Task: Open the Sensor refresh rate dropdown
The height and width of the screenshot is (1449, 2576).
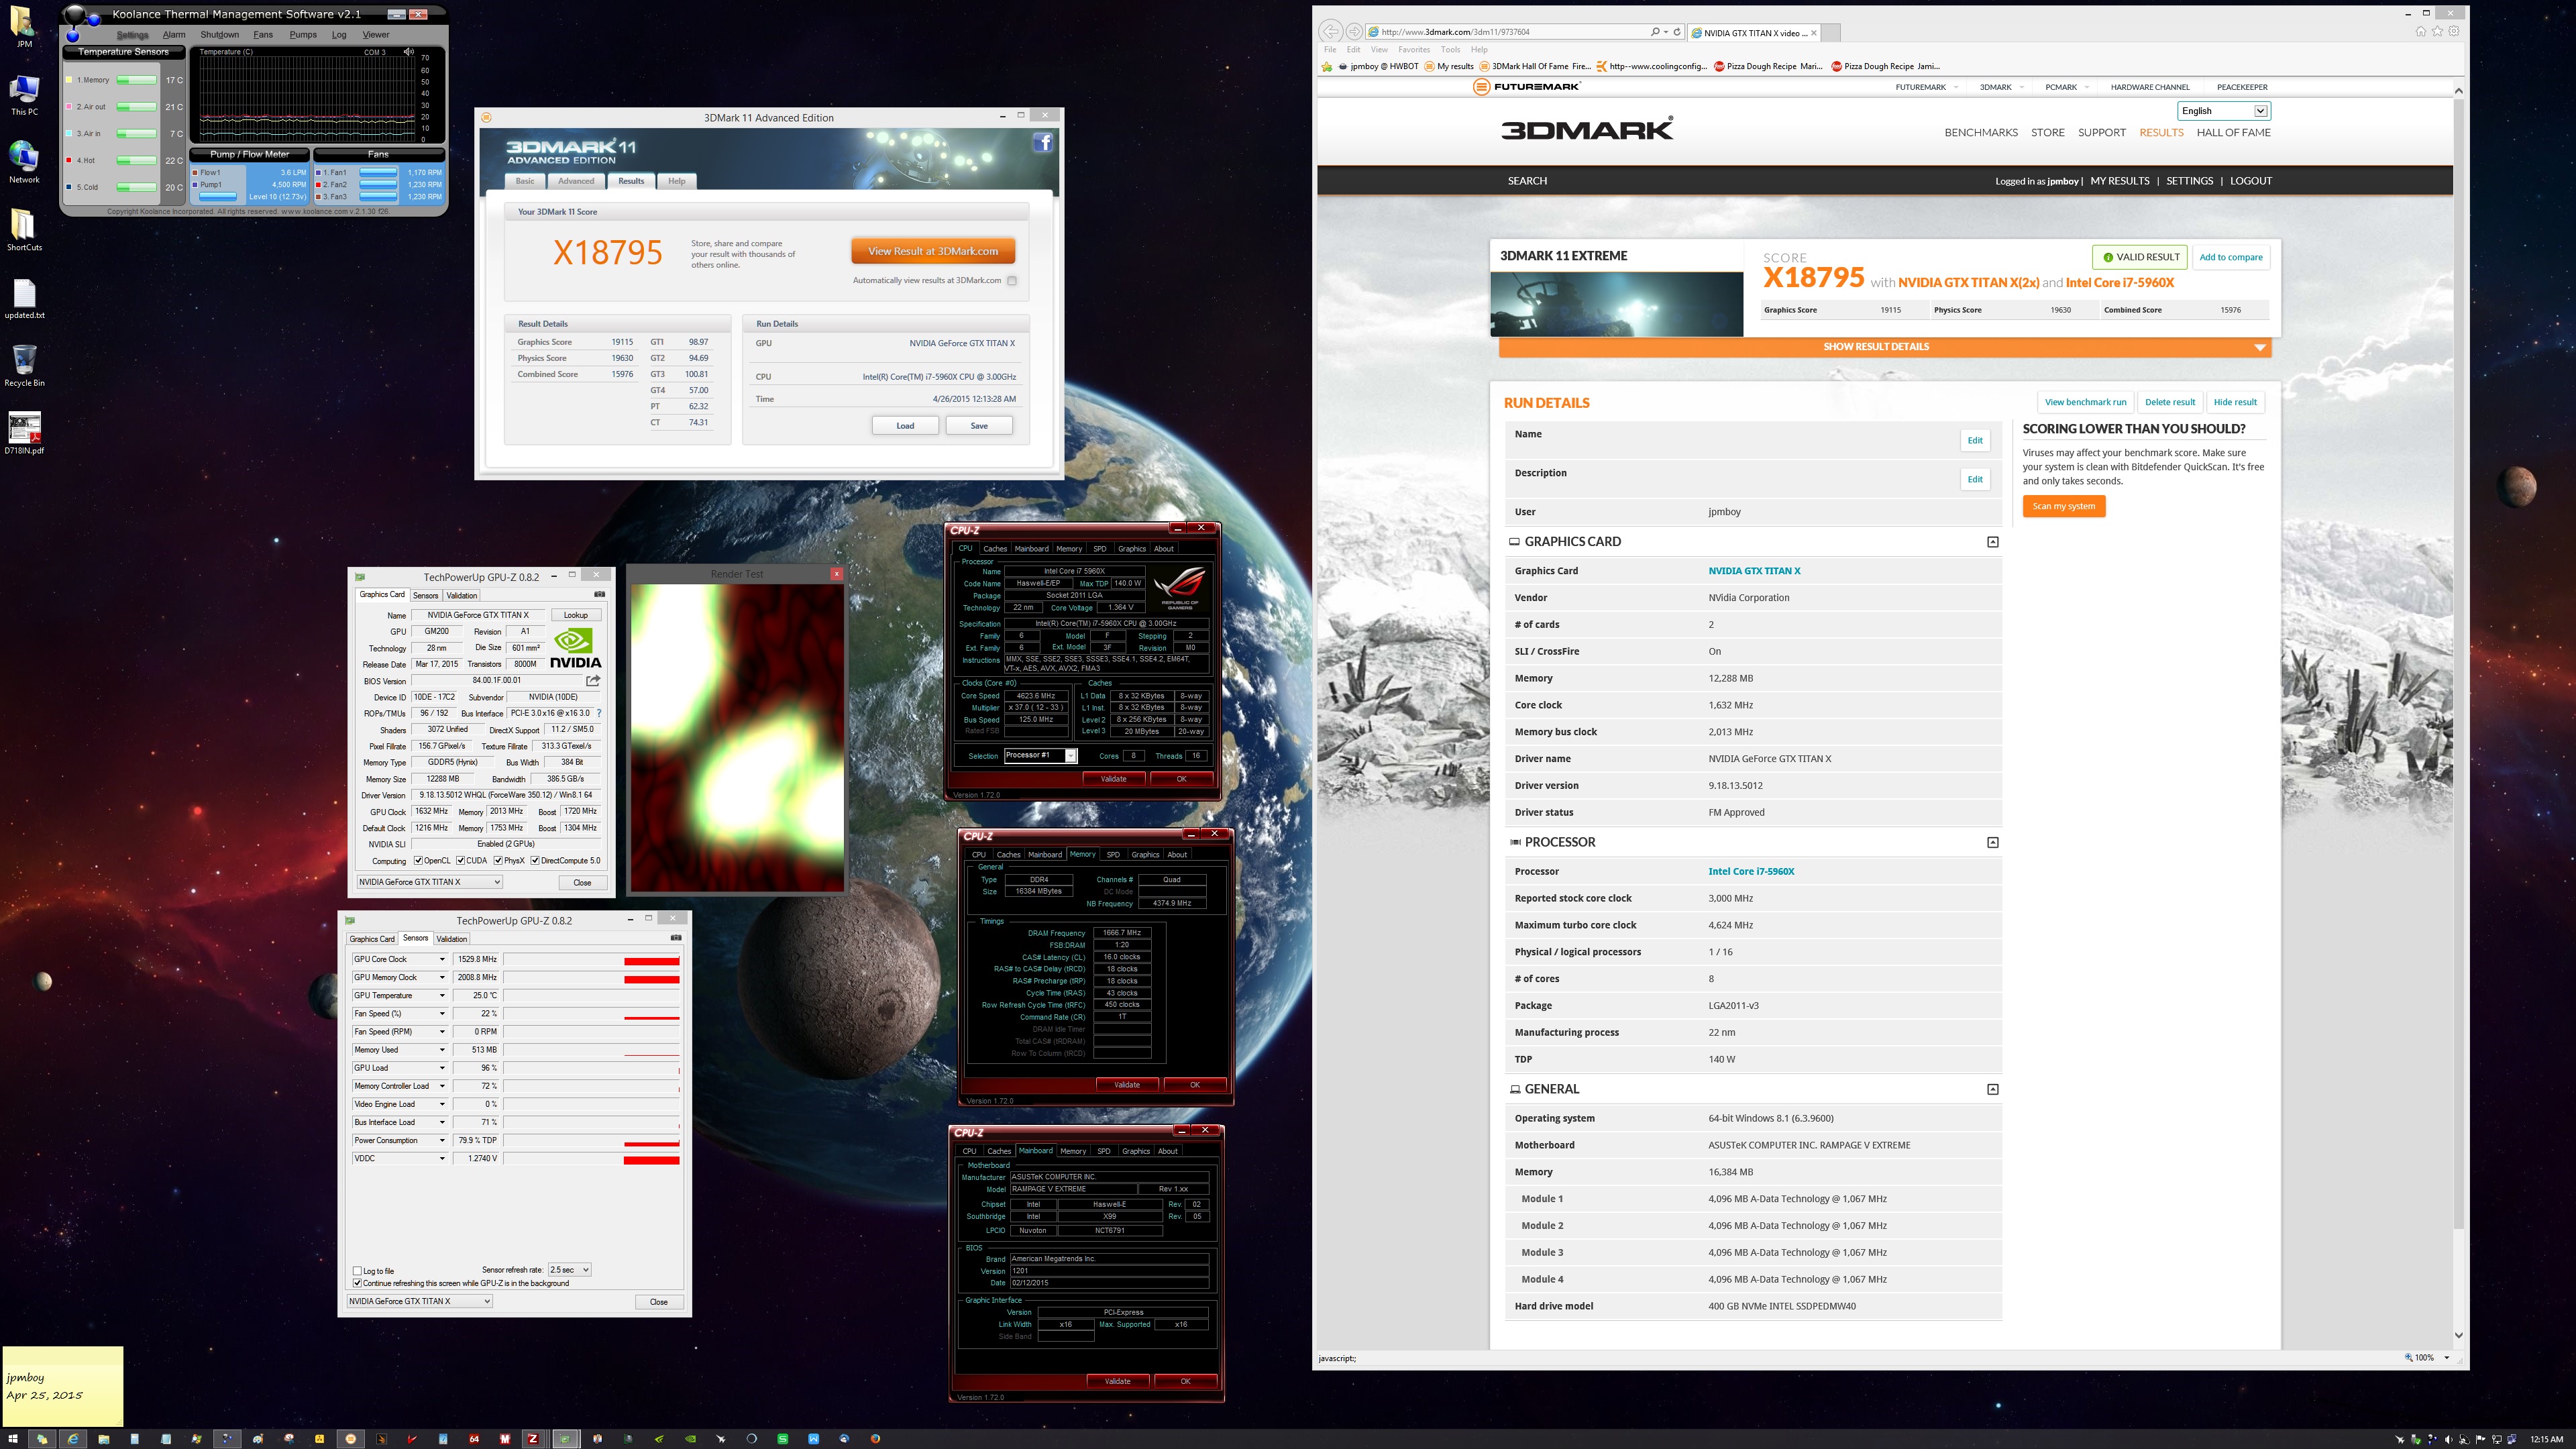Action: [570, 1270]
